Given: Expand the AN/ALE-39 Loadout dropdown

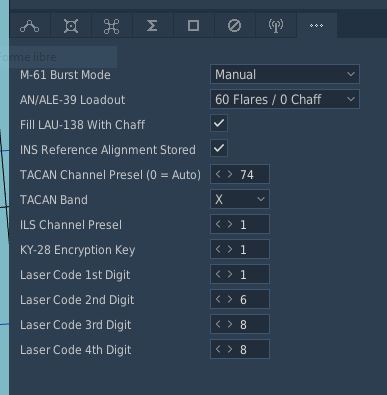Looking at the screenshot, I should click(285, 99).
